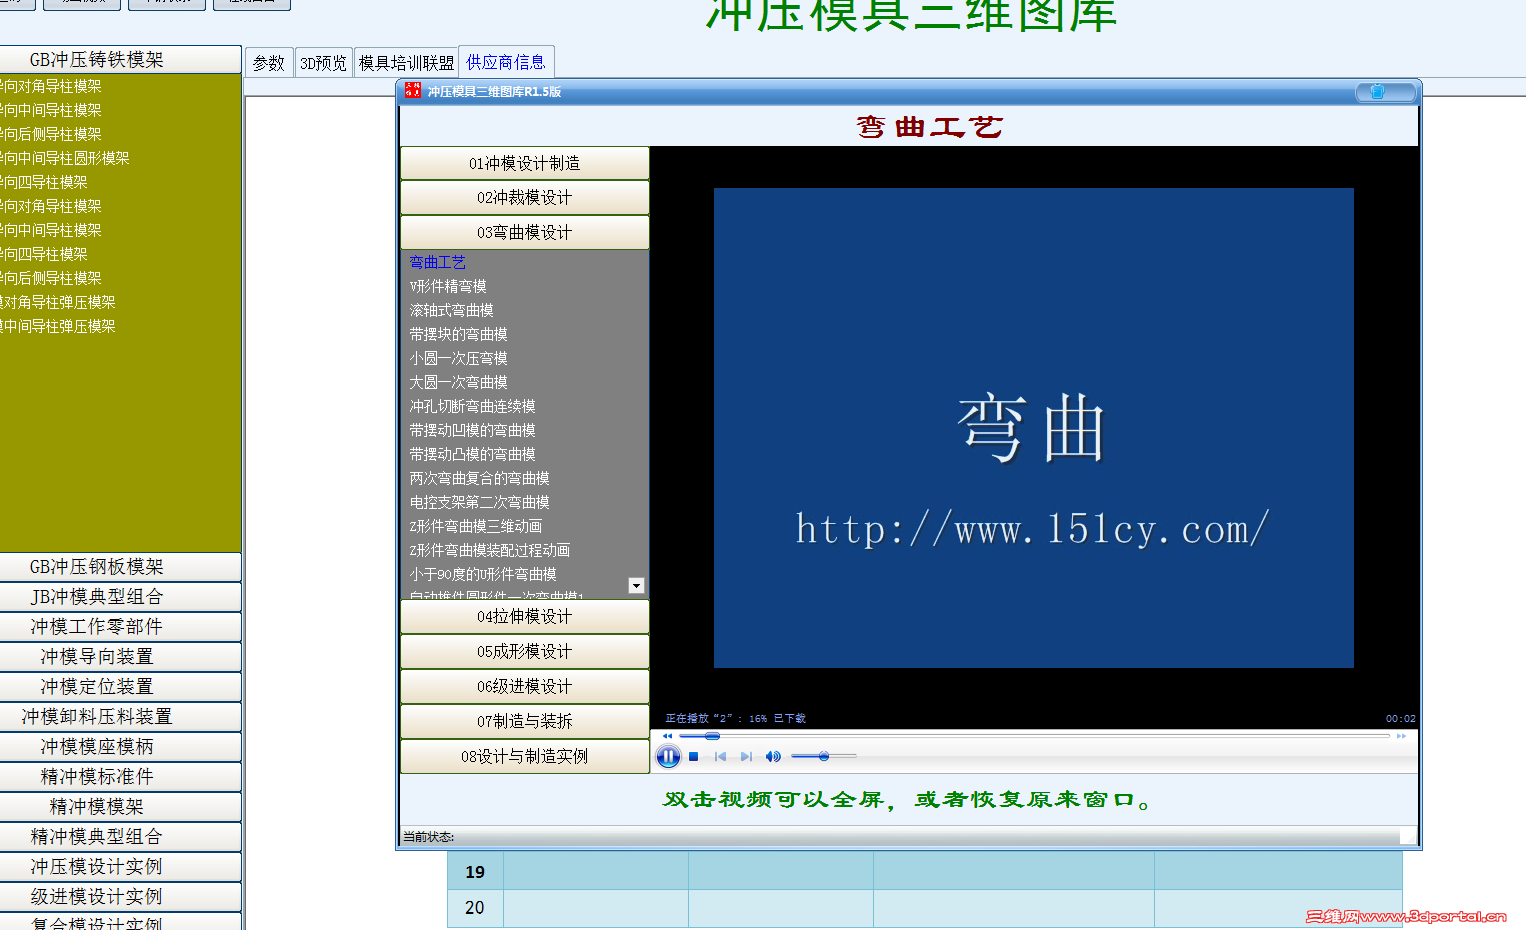Mute the video using the speaker icon
The image size is (1526, 930).
click(773, 757)
